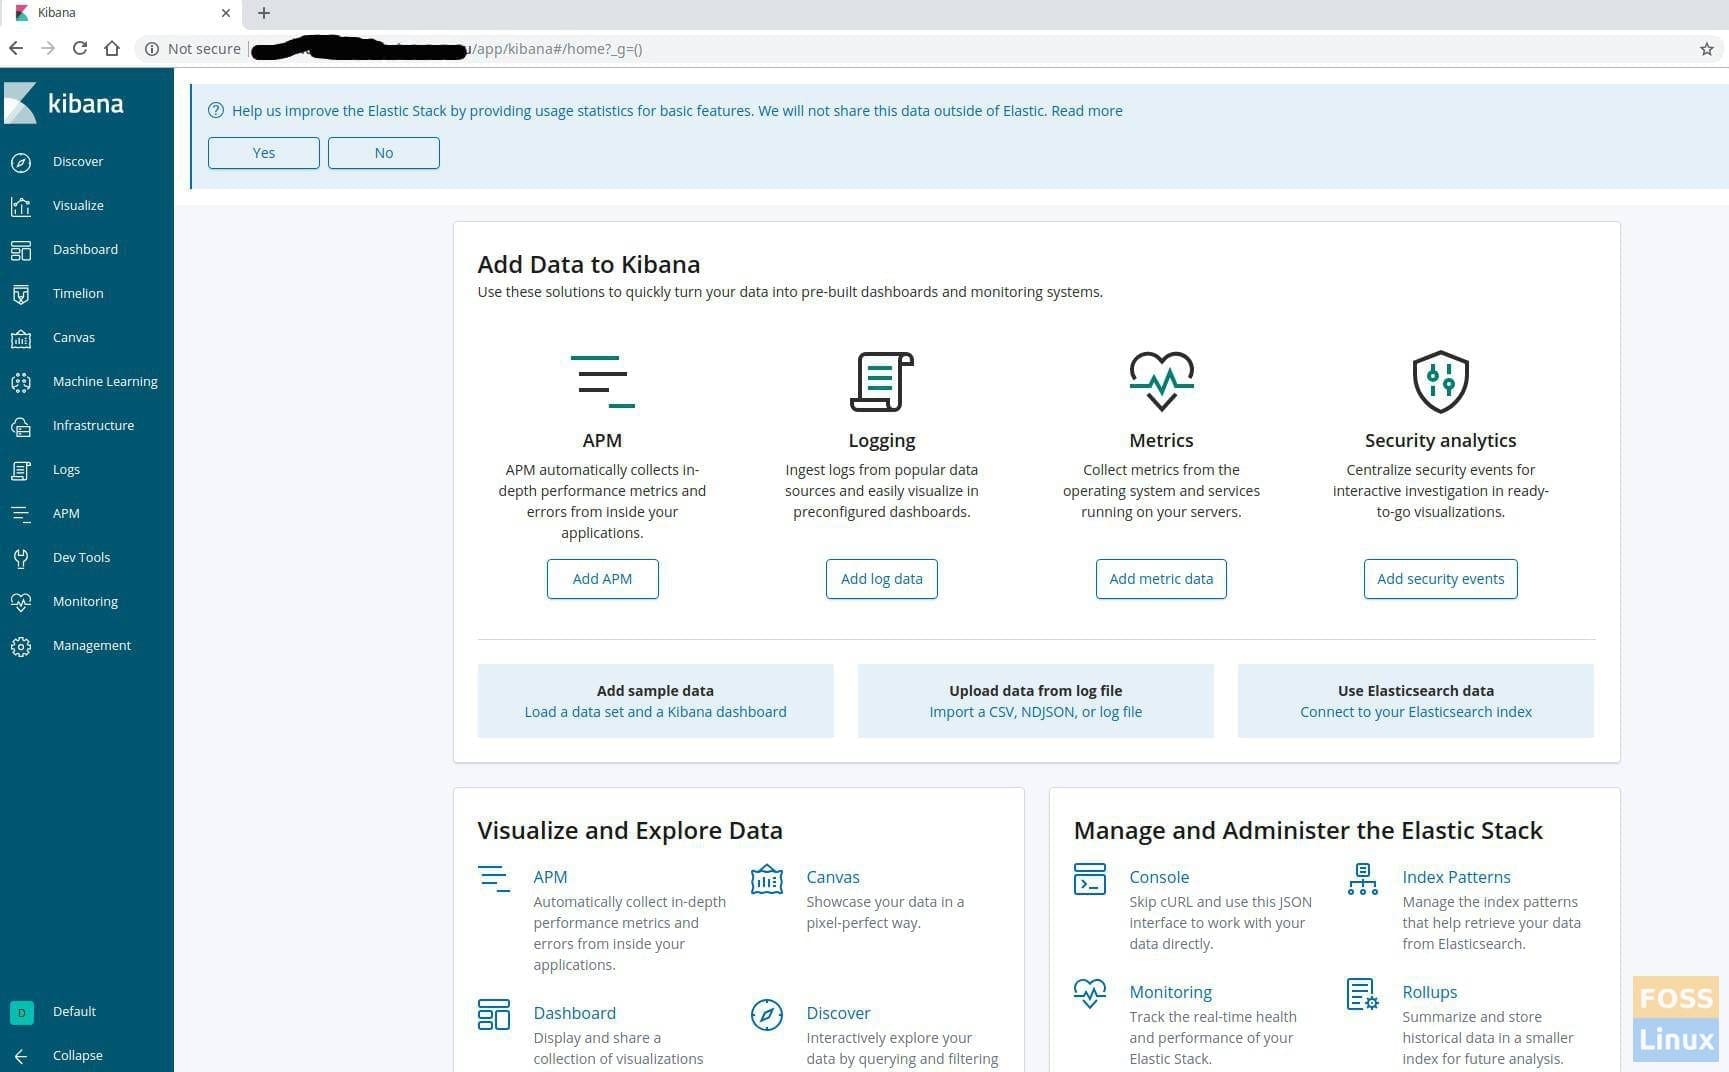Click the Index Patterns icon

point(1362,879)
